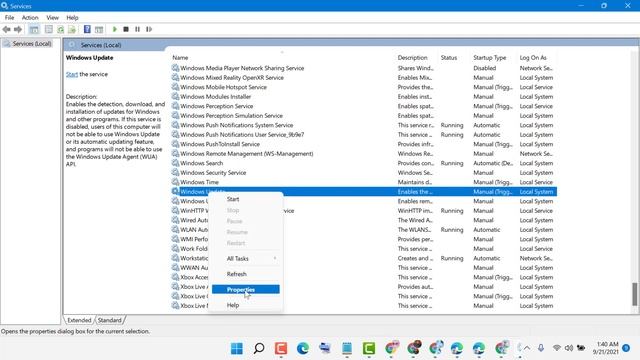The image size is (640, 360).
Task: Choose Help in the context menu
Action: [246, 305]
